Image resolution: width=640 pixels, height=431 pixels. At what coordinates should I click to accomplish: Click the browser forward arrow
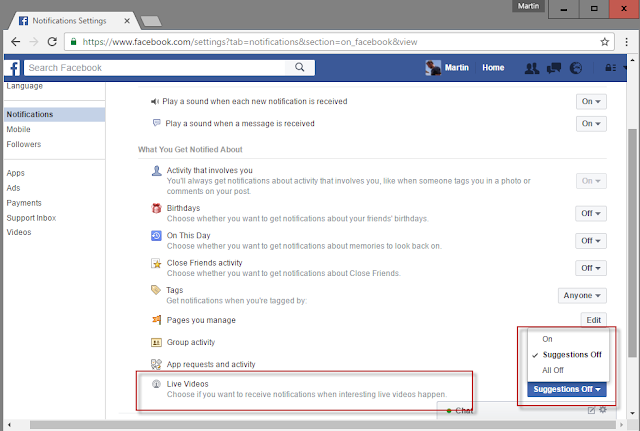click(34, 42)
